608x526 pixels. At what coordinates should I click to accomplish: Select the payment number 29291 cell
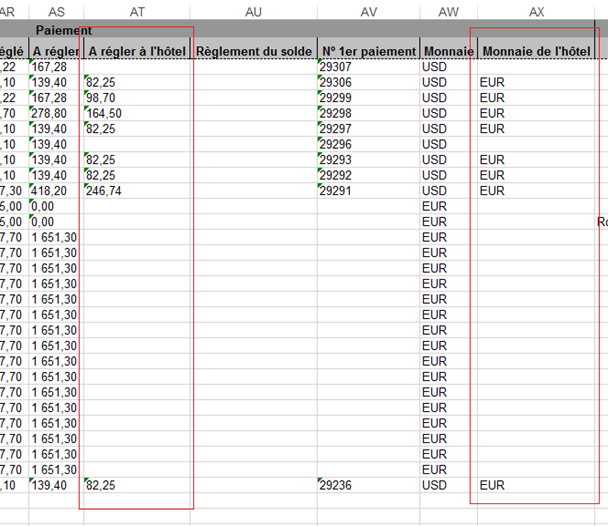[x=367, y=190]
